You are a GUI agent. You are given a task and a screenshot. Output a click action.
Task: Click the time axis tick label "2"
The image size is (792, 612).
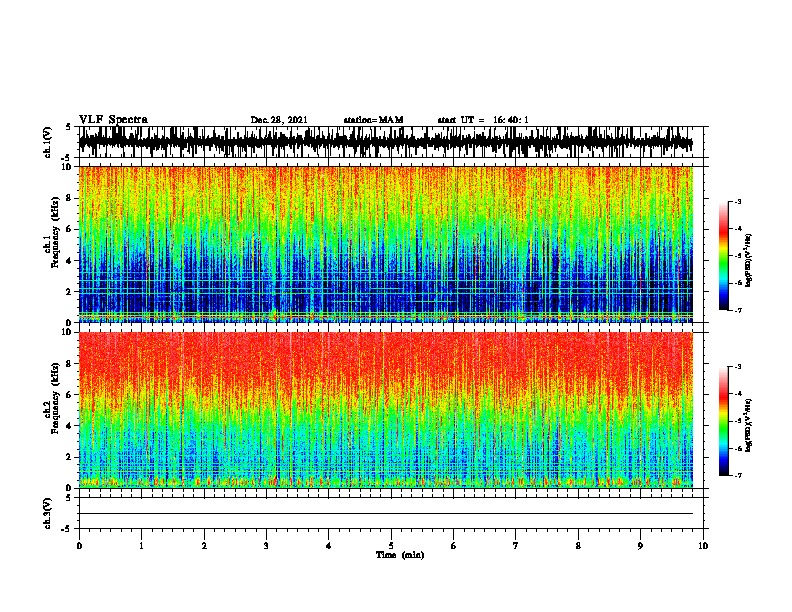click(204, 546)
